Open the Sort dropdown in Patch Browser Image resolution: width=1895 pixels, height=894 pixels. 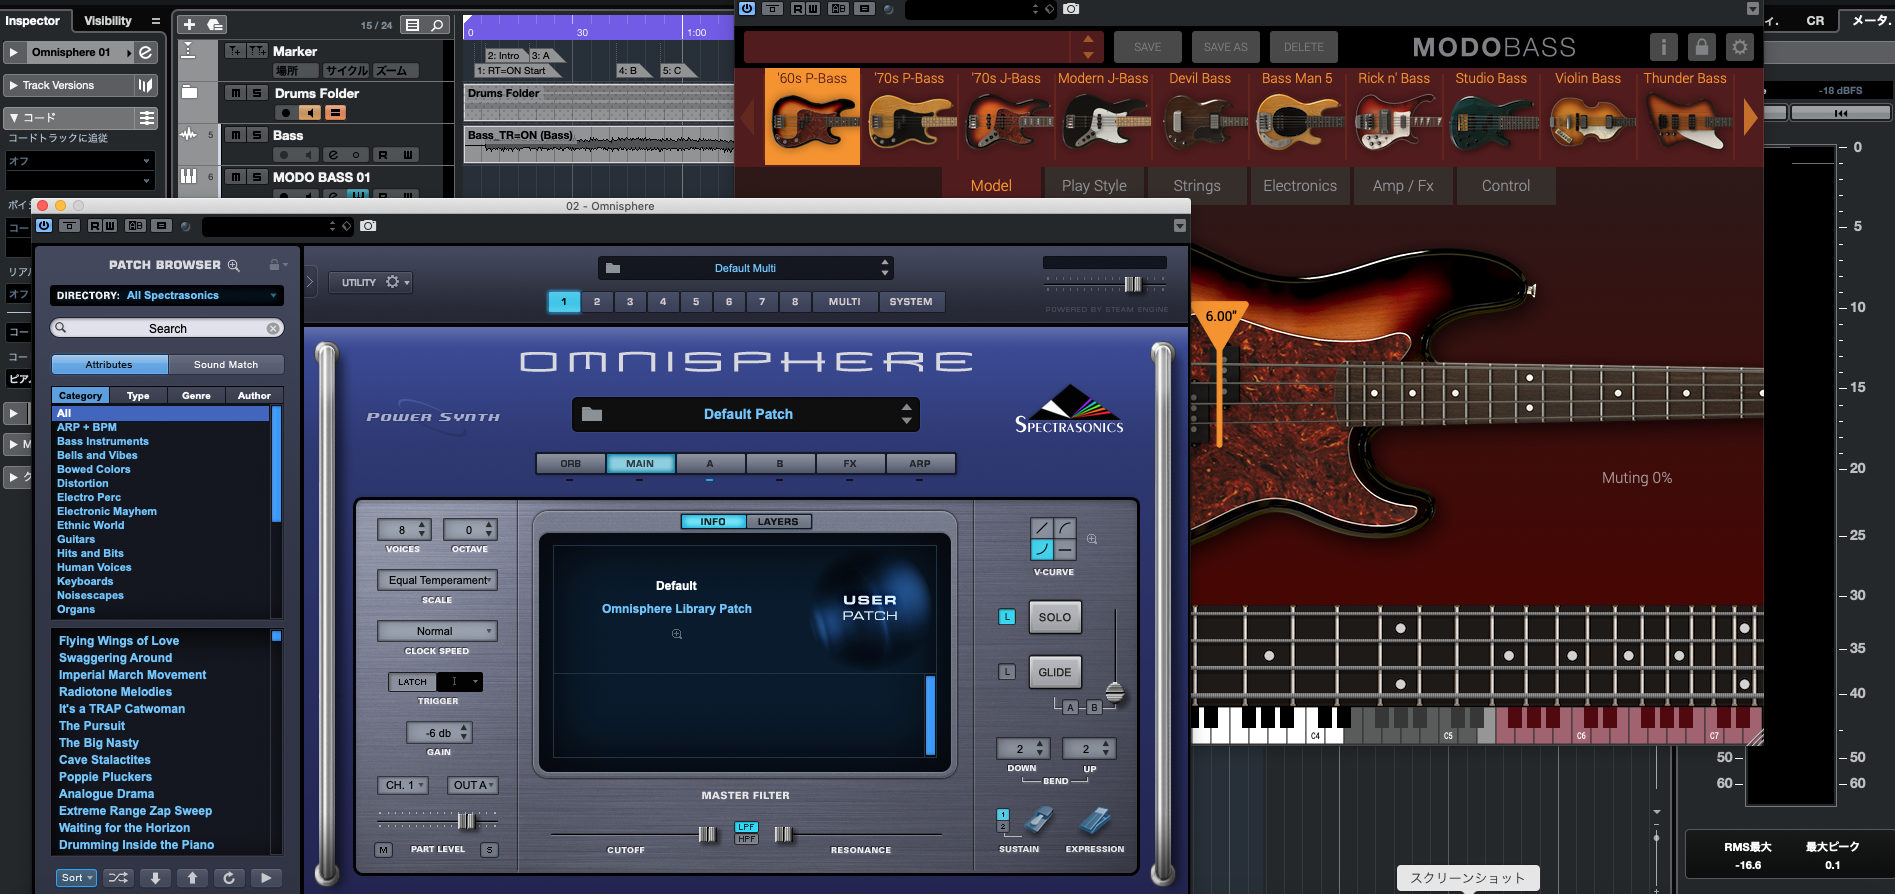pyautogui.click(x=77, y=878)
